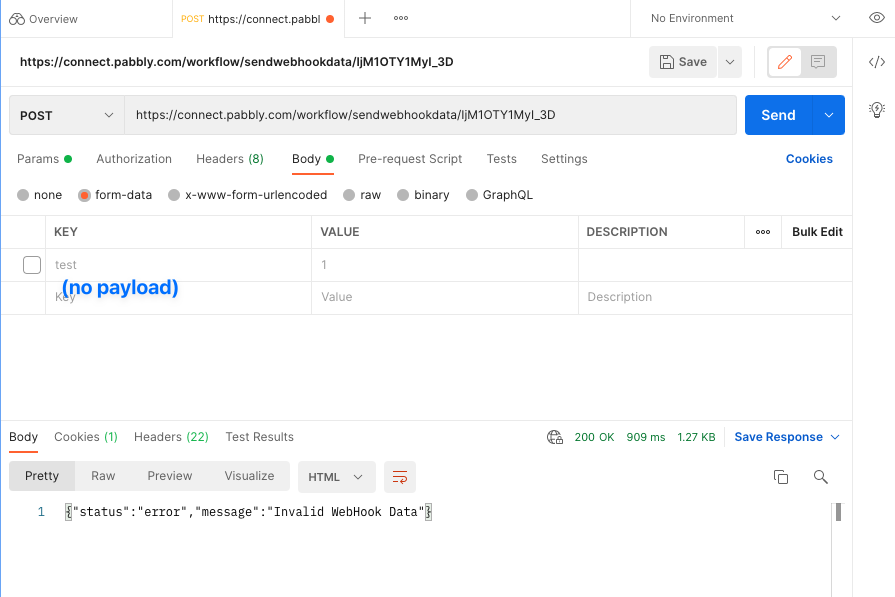Click the value cell containing 1
The height and width of the screenshot is (597, 895).
pos(445,265)
